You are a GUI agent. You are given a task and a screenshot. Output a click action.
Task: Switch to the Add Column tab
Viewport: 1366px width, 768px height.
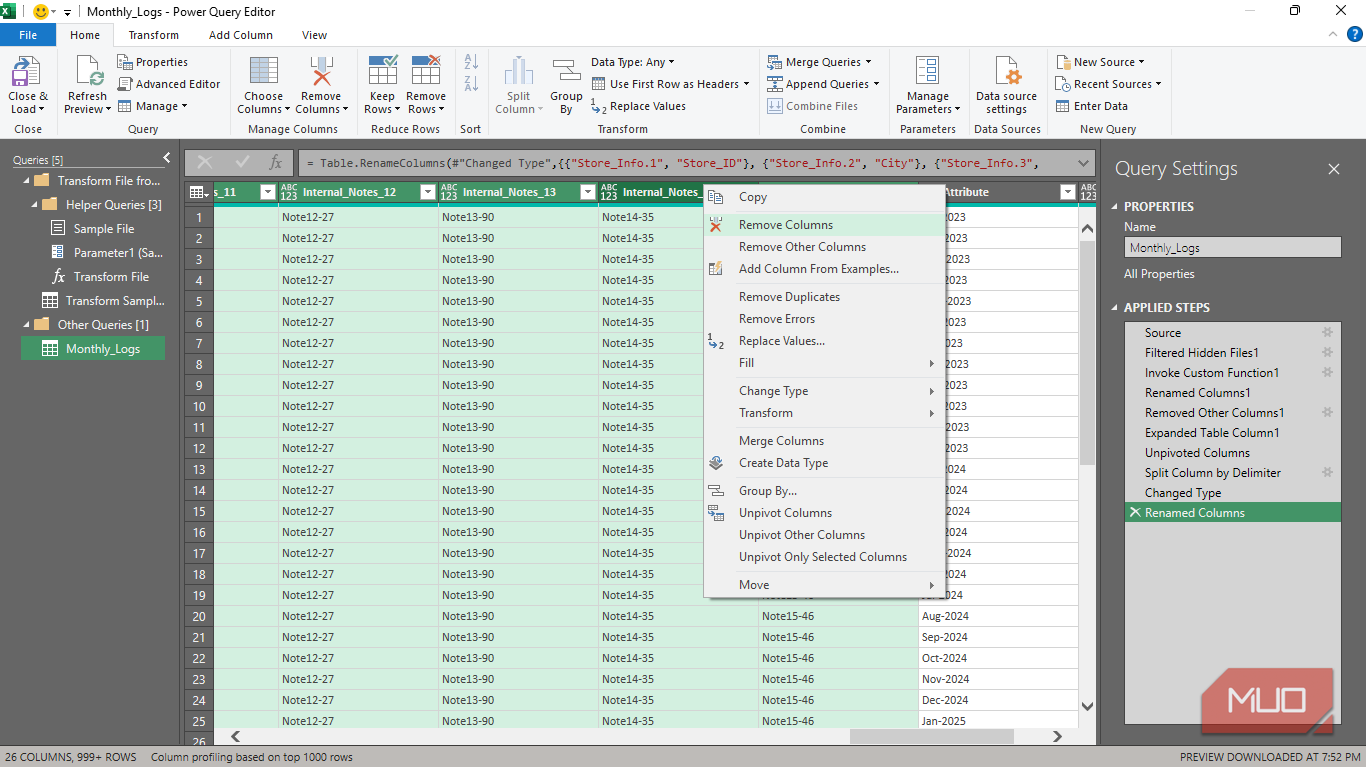coord(241,35)
